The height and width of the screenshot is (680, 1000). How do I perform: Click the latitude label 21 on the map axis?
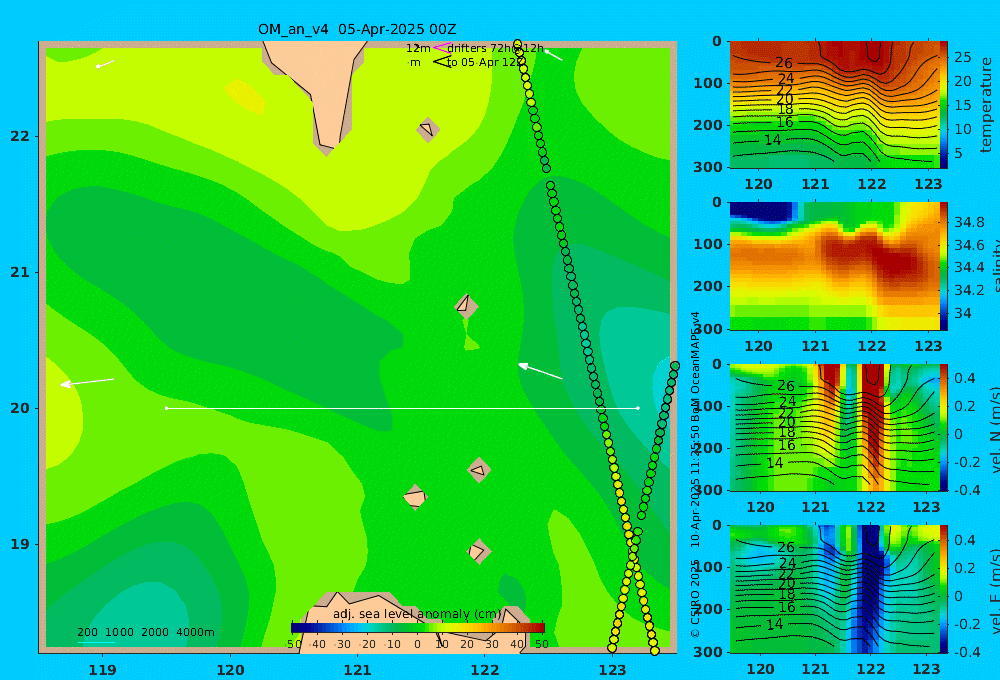20,272
